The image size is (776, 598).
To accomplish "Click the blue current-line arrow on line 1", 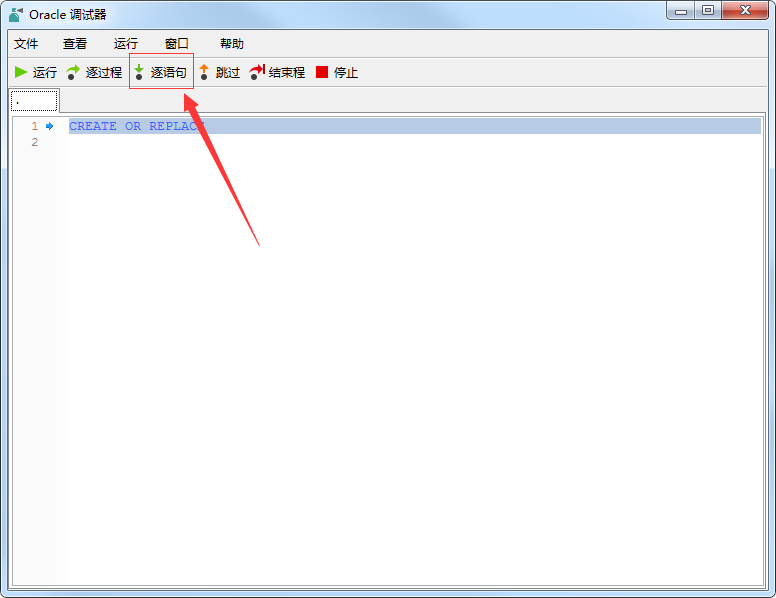I will coord(49,126).
